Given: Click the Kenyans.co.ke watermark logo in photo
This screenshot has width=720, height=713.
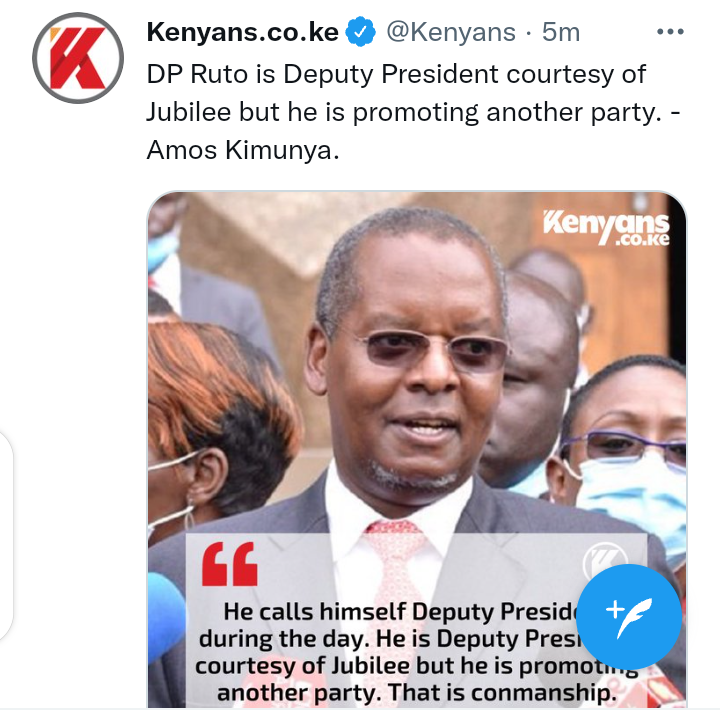Looking at the screenshot, I should [606, 227].
